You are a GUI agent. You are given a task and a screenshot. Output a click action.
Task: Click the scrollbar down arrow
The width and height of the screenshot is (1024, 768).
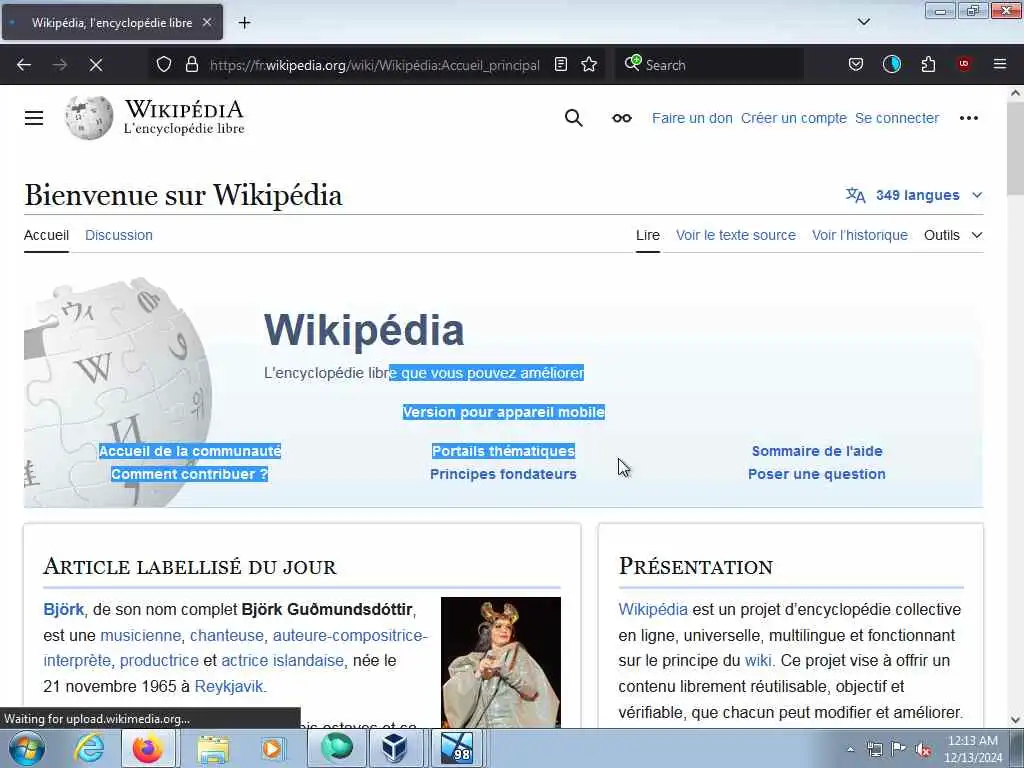1015,720
